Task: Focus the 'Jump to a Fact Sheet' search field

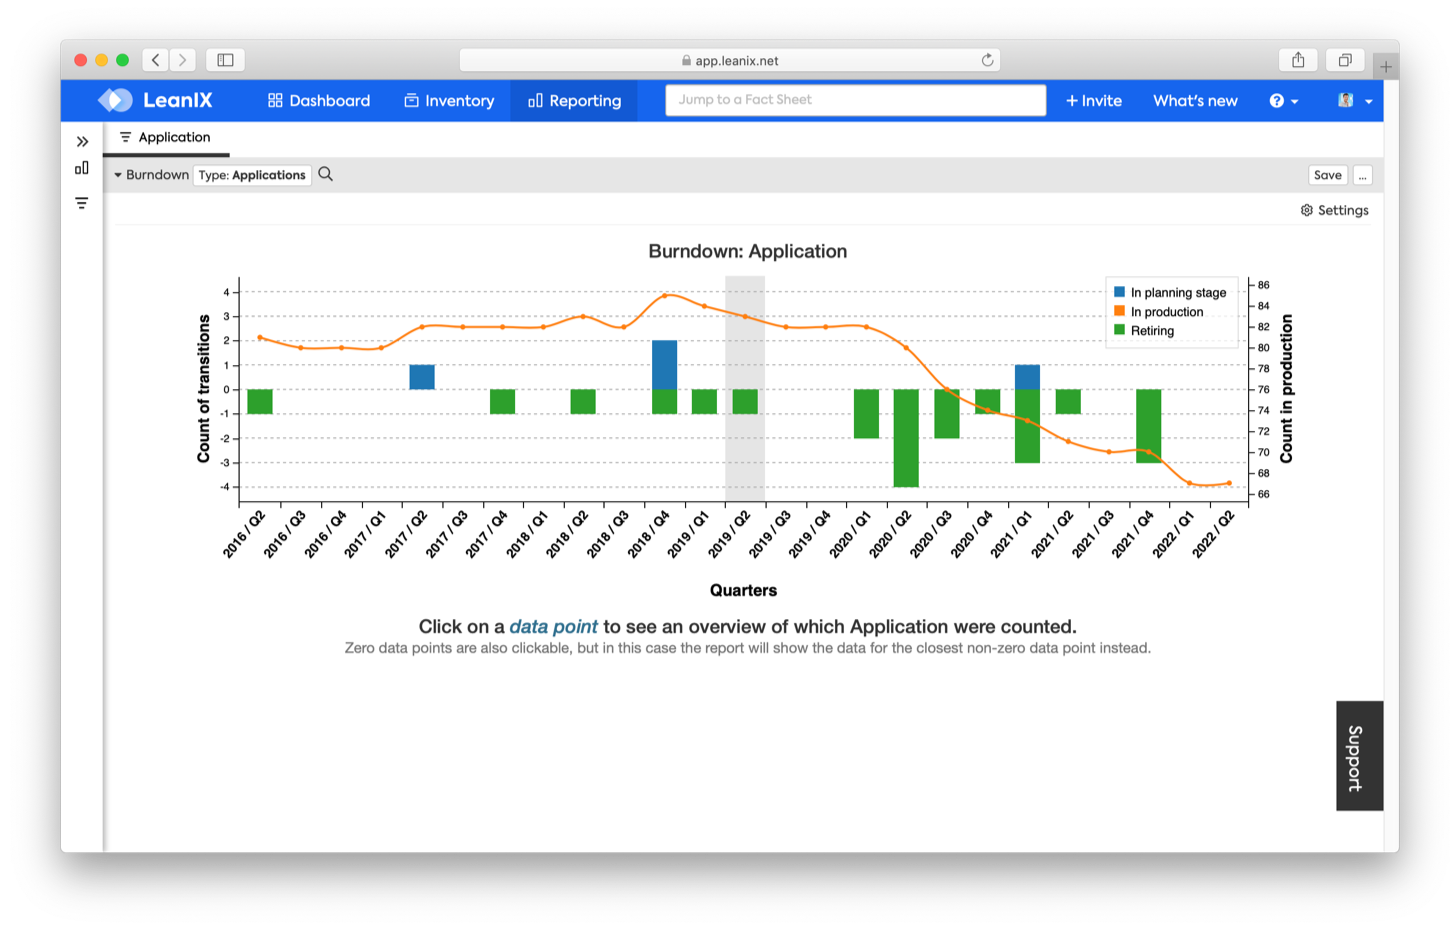Action: pos(855,100)
